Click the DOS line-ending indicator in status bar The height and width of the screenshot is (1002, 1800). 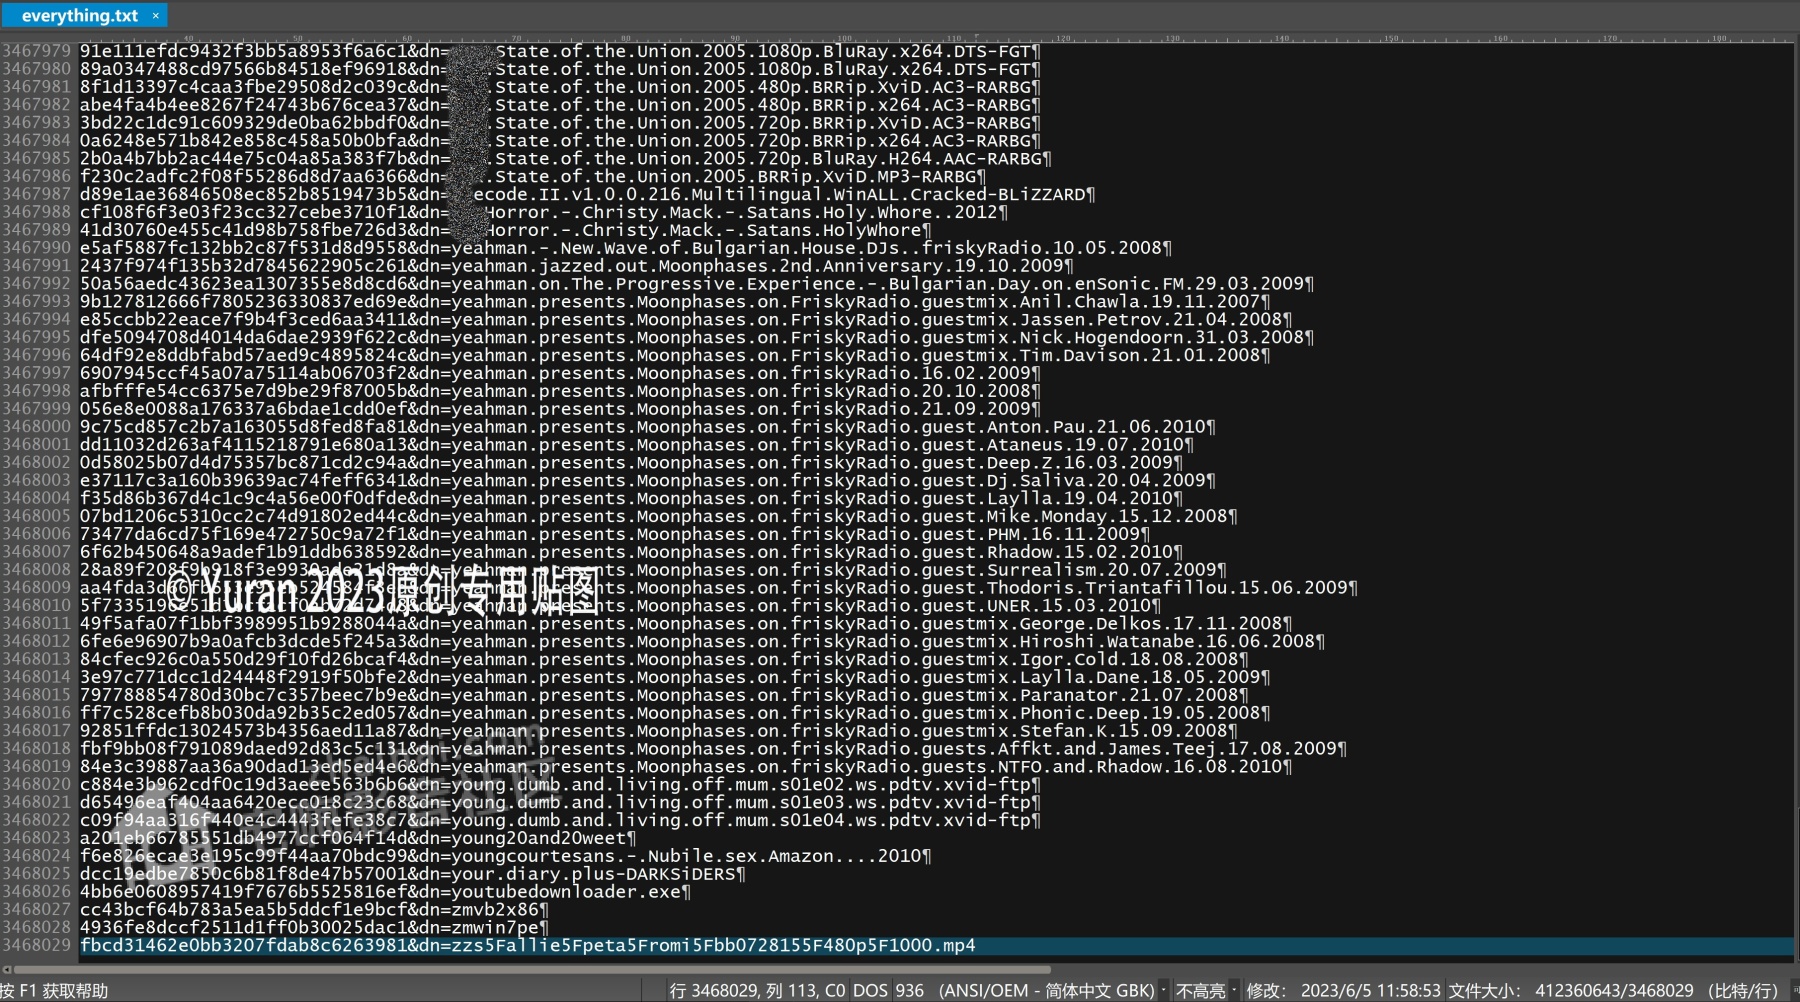[x=870, y=990]
